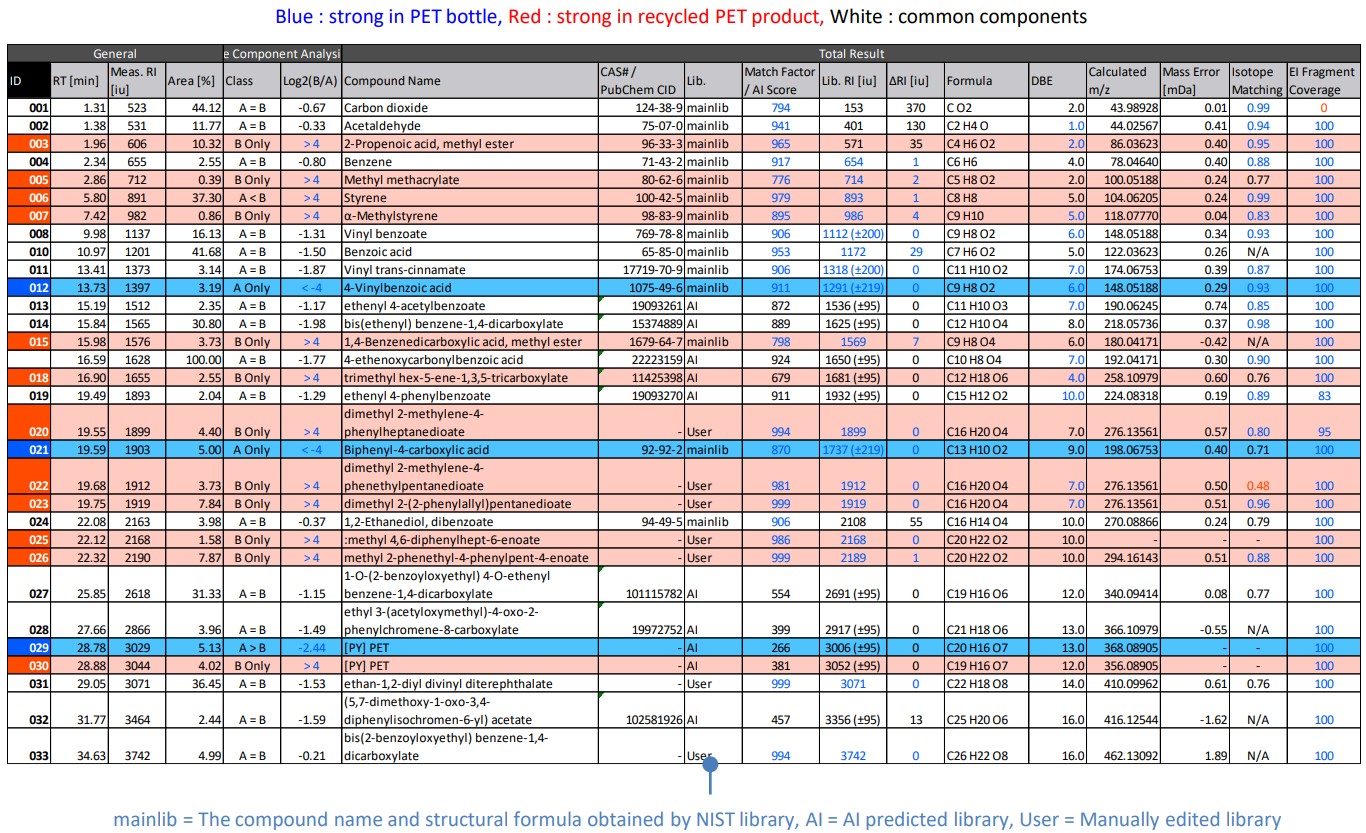Click '1,4-Benzenedicarboxylic acid, methyl ester' cell
This screenshot has height=833, width=1366.
469,341
